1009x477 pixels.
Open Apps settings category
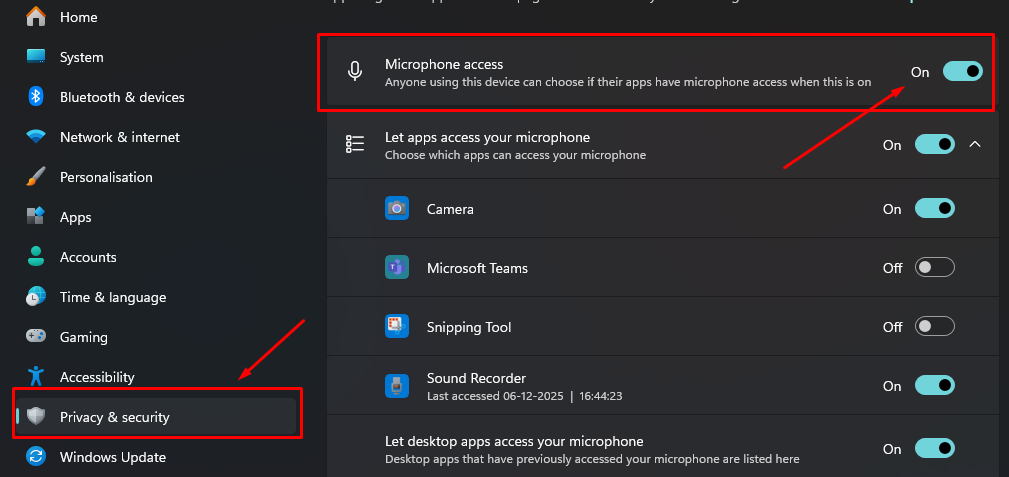(x=76, y=218)
